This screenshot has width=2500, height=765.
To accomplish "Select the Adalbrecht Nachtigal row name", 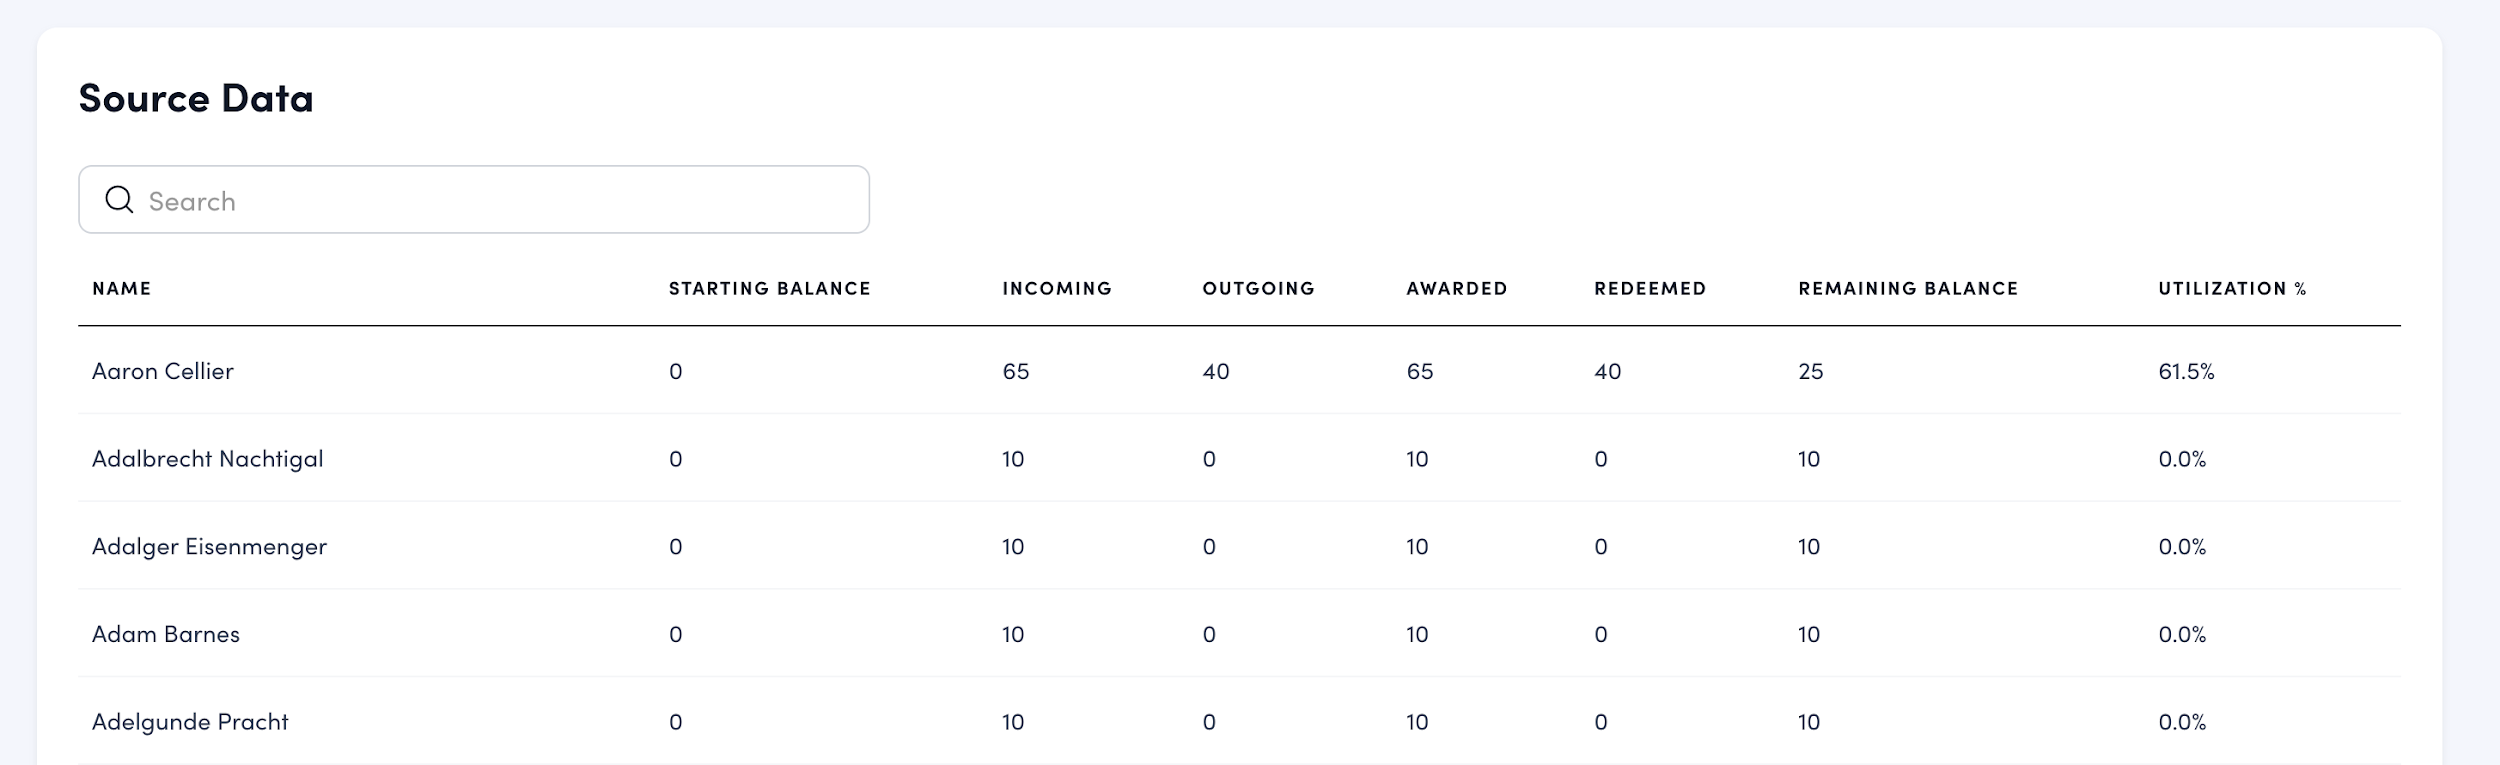I will pyautogui.click(x=208, y=459).
